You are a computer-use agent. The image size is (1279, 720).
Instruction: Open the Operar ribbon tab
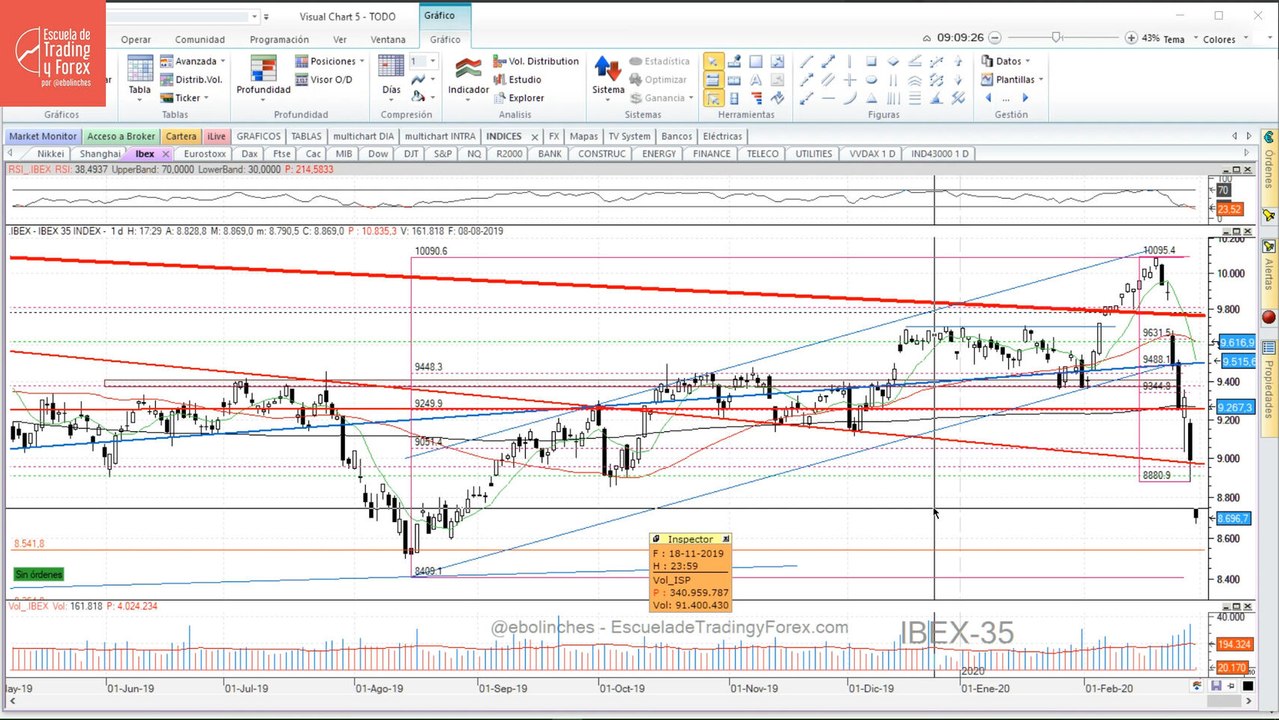tap(136, 40)
